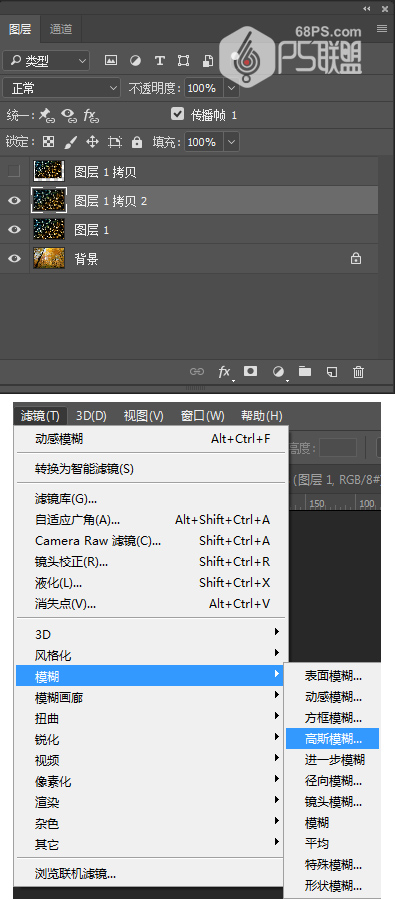Viewport: 395px width, 900px height.
Task: Click the smart object filter icon
Action: click(x=208, y=60)
